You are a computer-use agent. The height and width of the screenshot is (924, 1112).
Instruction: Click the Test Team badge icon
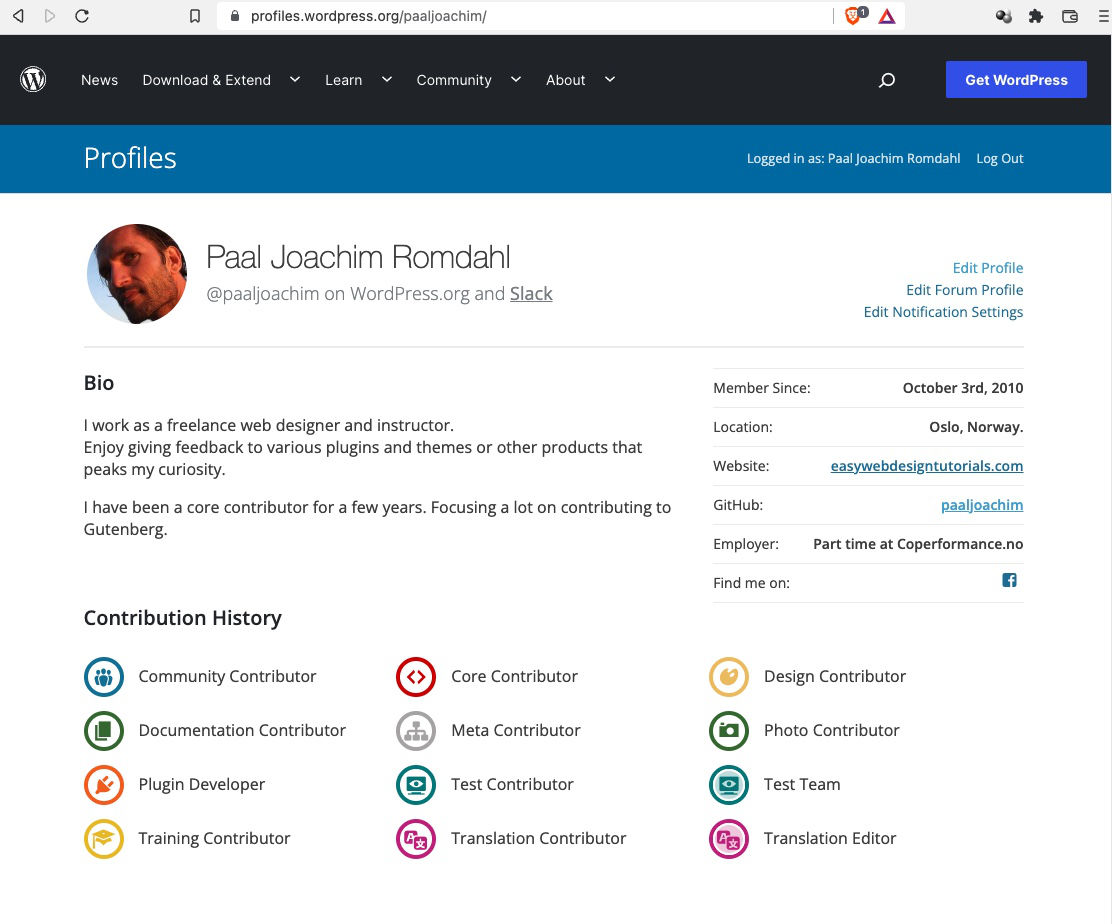[728, 784]
